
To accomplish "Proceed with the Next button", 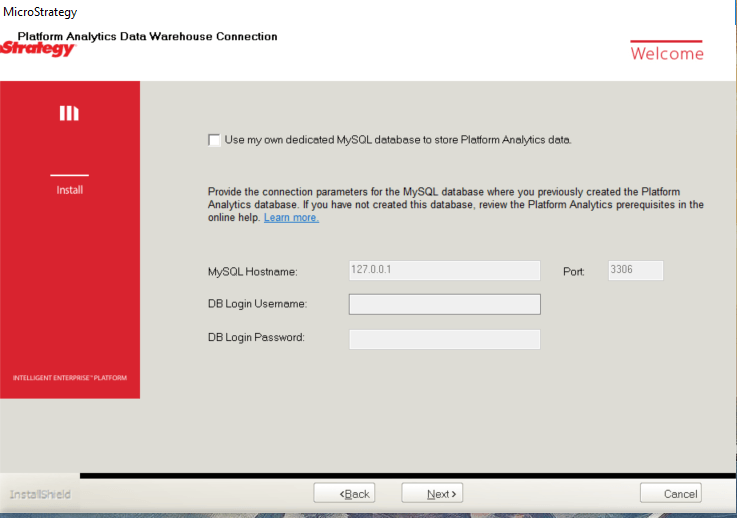I will pos(432,493).
